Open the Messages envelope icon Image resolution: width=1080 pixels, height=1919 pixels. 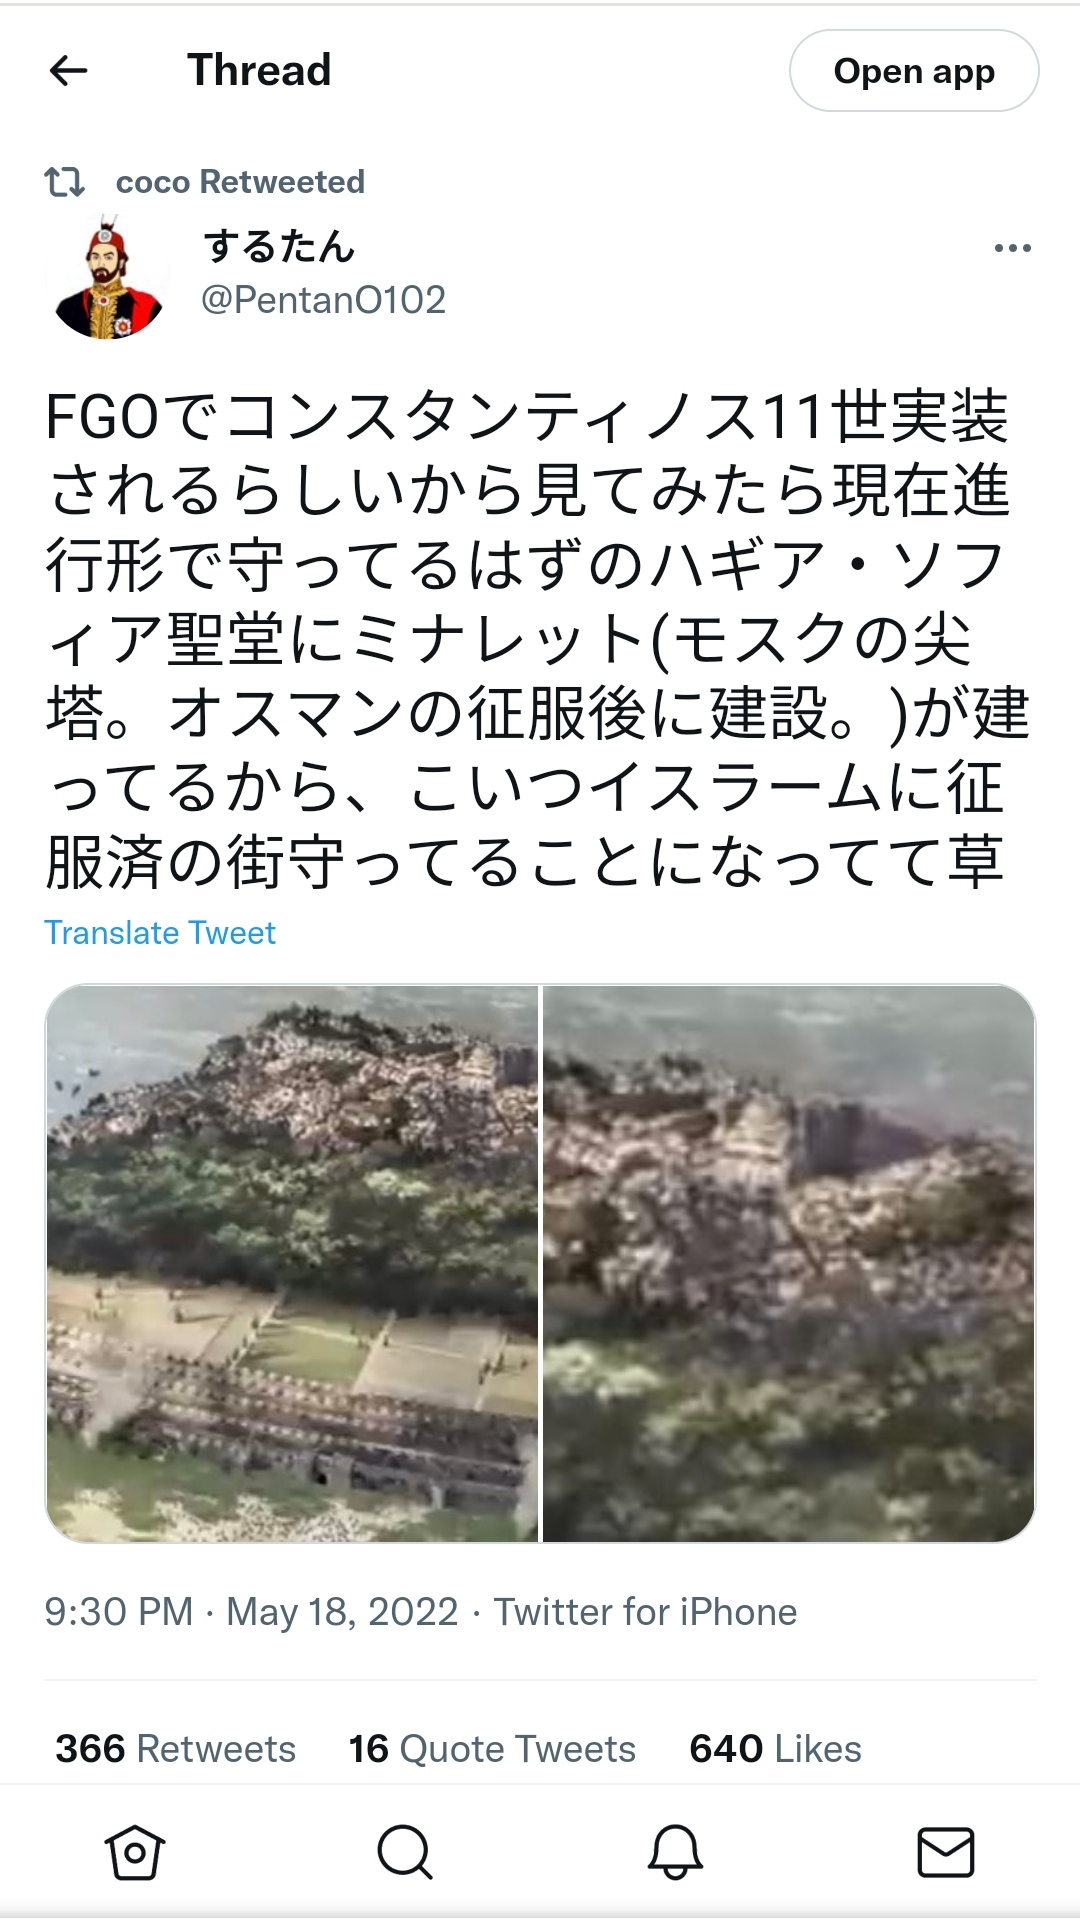point(945,1852)
